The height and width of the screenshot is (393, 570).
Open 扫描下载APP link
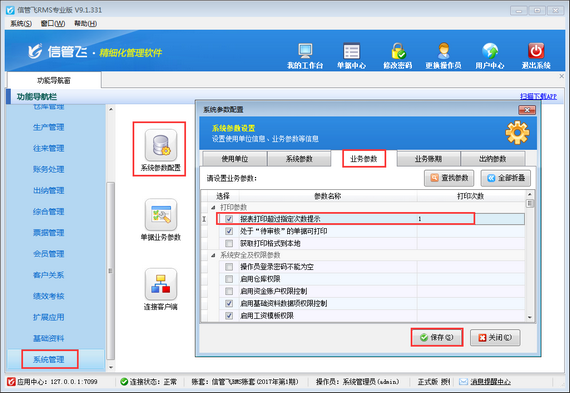click(x=538, y=96)
